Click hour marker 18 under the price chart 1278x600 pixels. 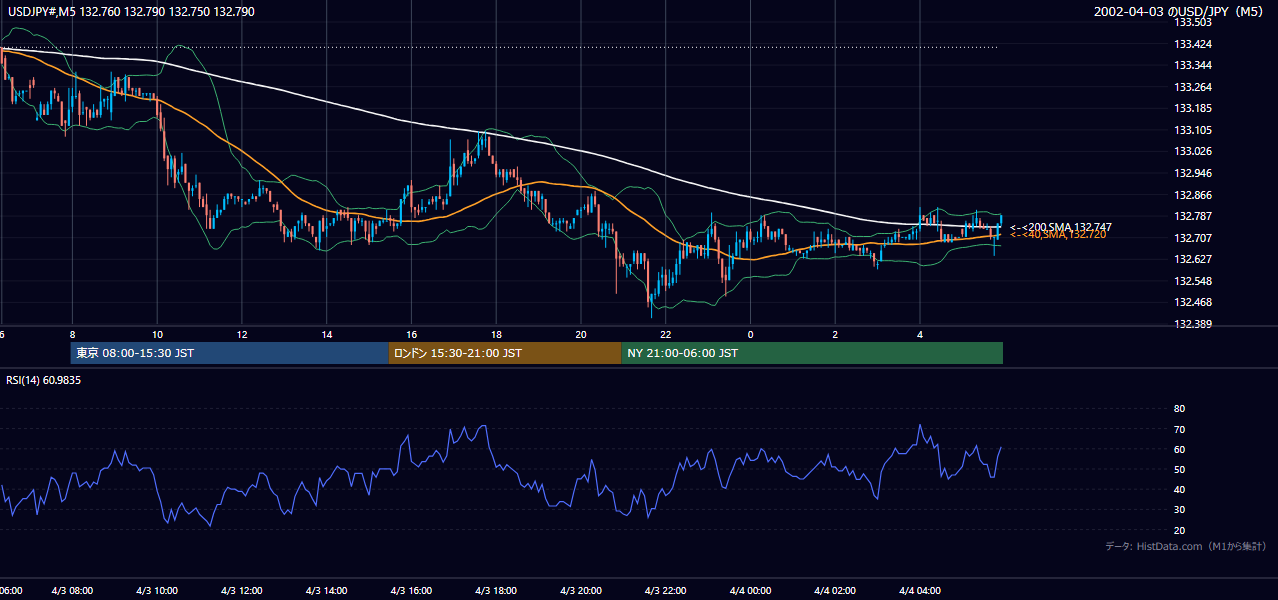(x=497, y=334)
